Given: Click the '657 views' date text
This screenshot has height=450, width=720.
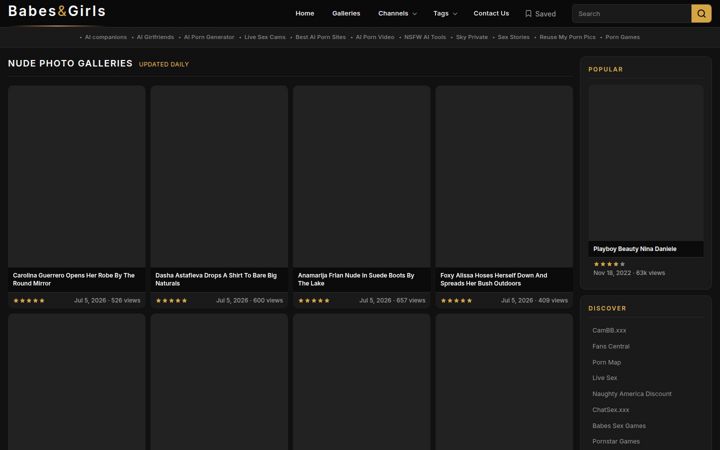Looking at the screenshot, I should tap(392, 300).
